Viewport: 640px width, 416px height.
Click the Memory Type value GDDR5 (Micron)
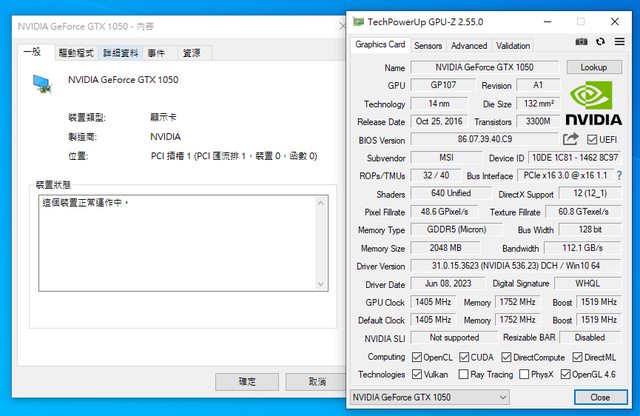coord(456,229)
